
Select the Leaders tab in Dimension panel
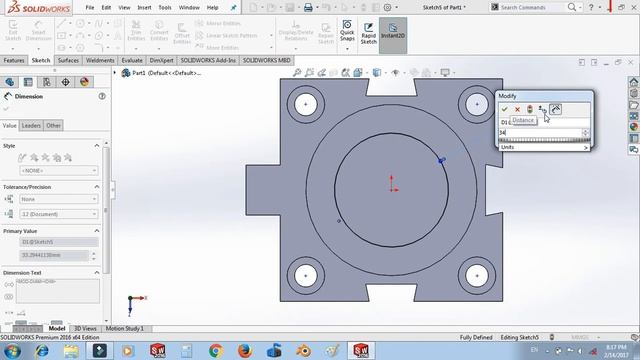(31, 125)
